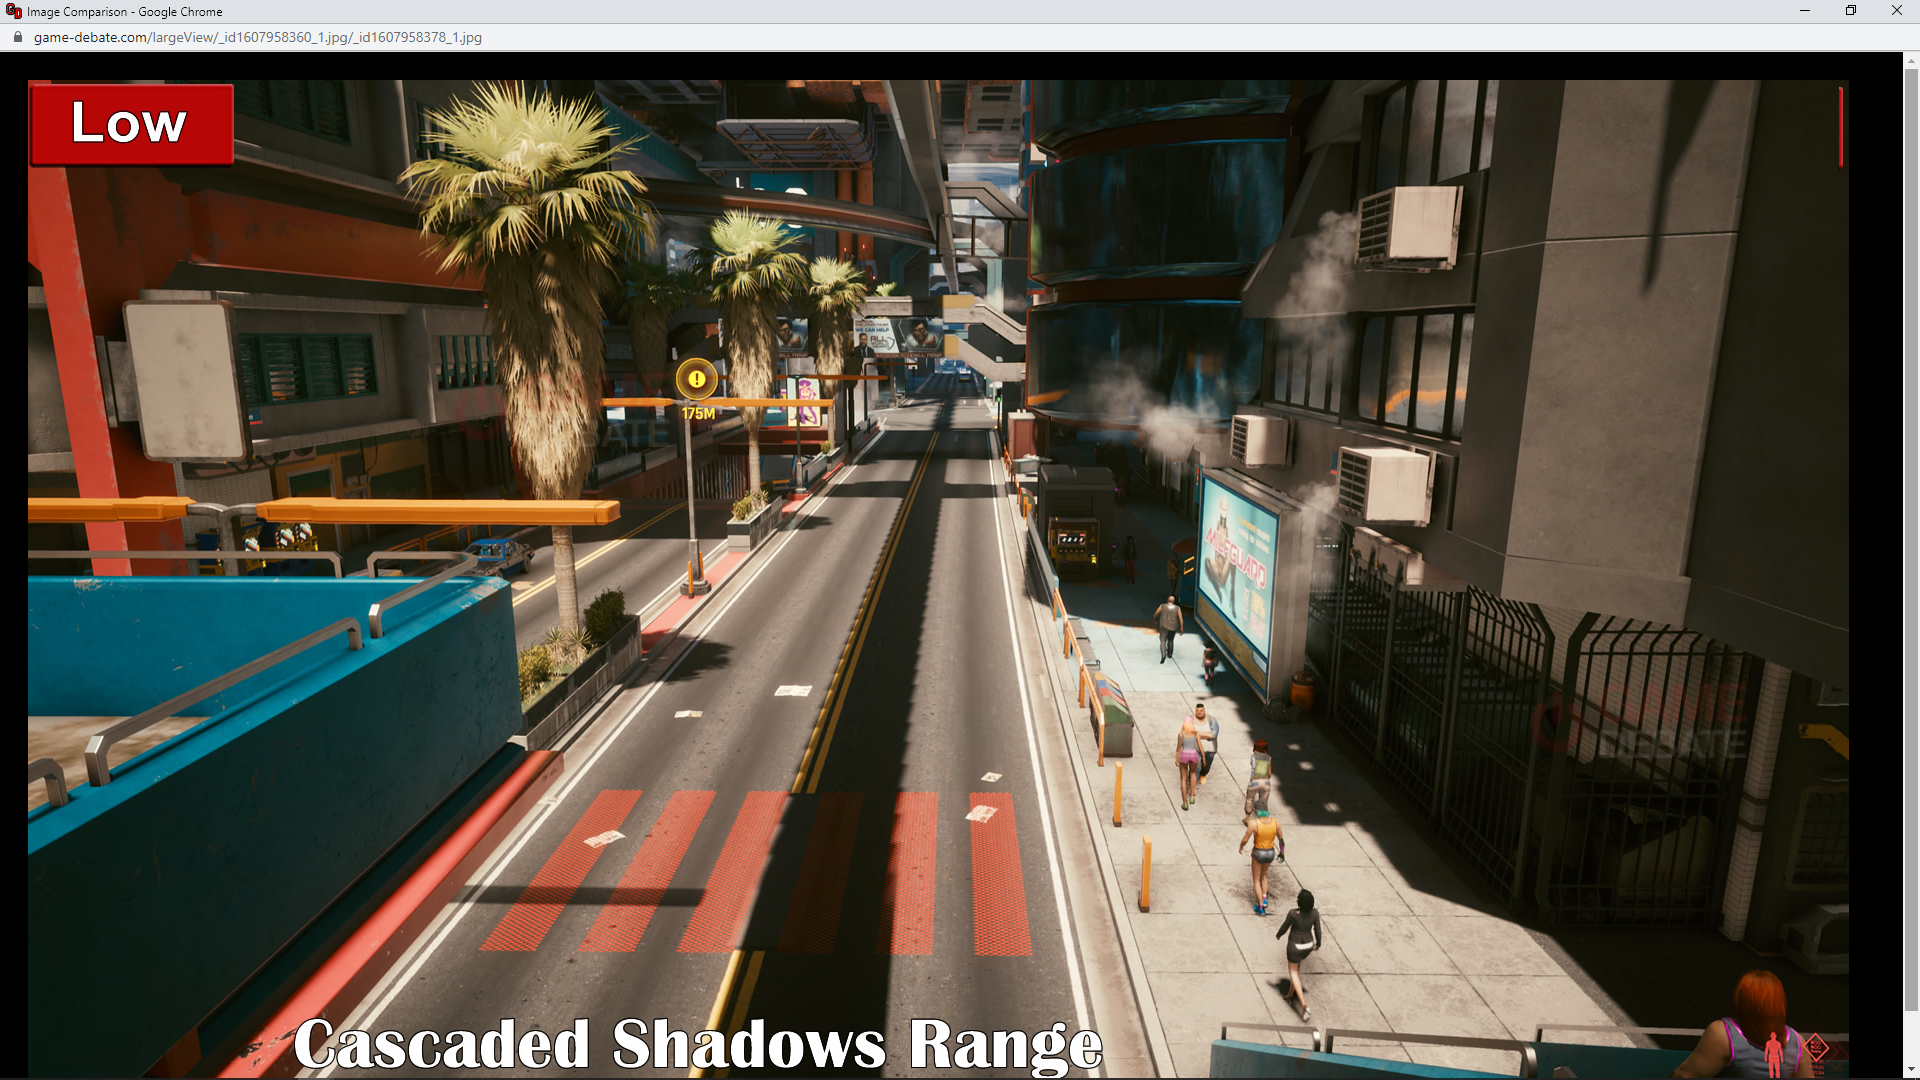Click the red Low quality label
This screenshot has width=1920, height=1080.
(x=132, y=124)
